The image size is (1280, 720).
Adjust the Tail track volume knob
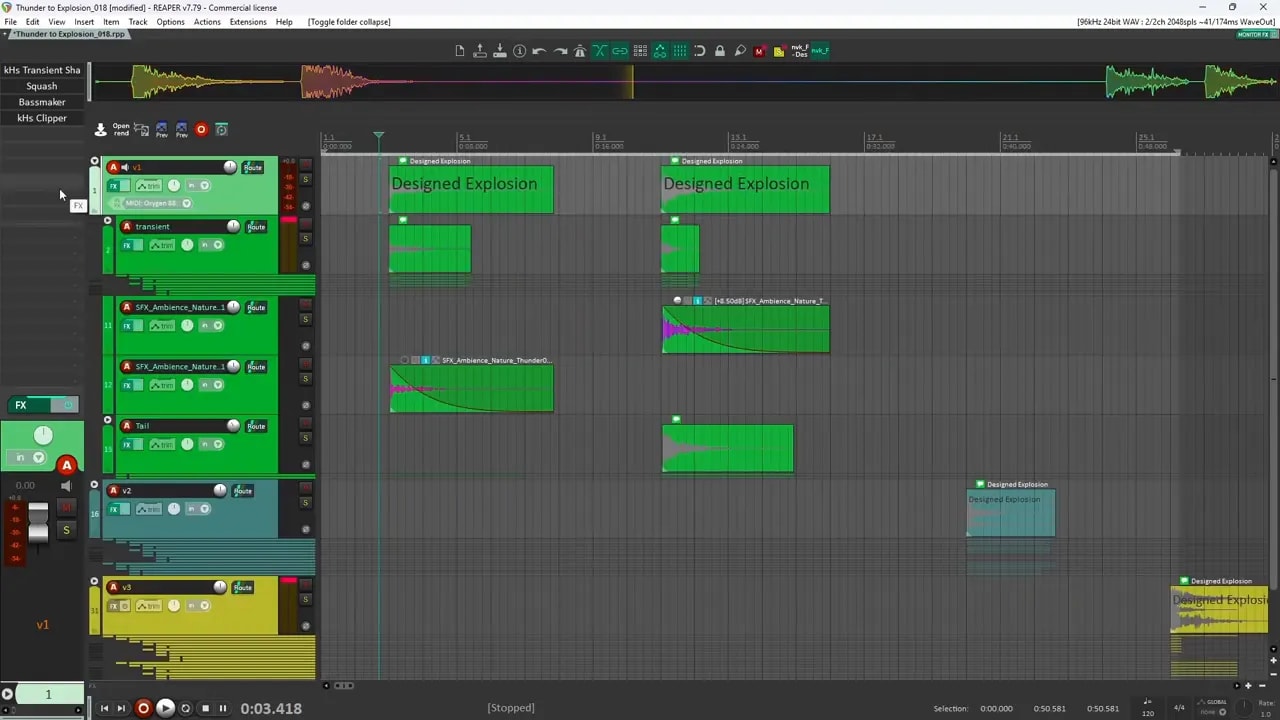click(233, 426)
